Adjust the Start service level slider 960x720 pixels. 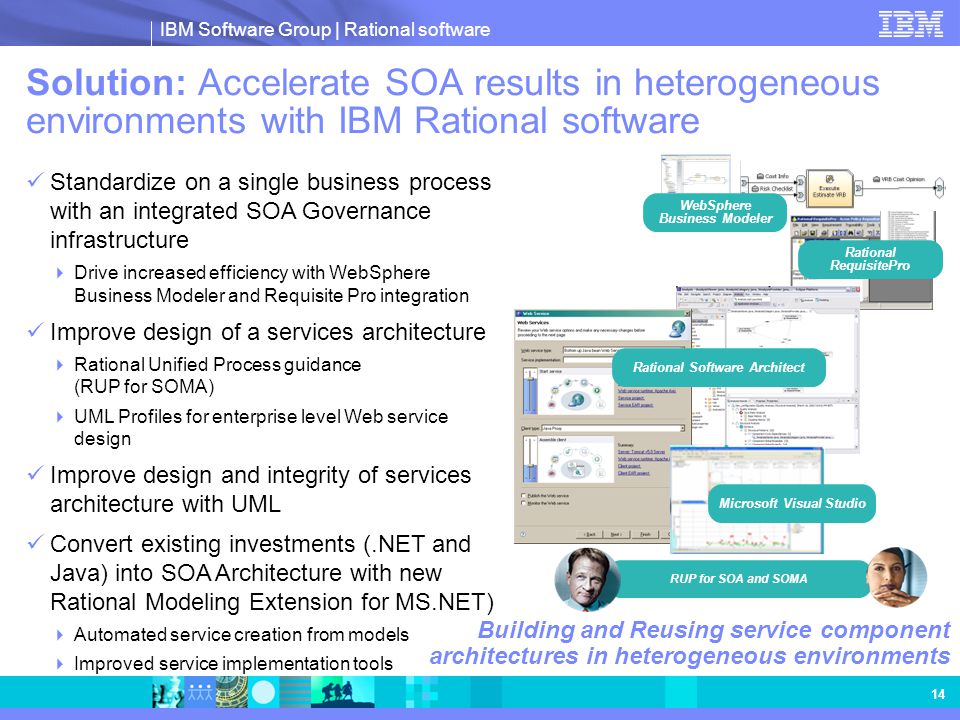(530, 391)
